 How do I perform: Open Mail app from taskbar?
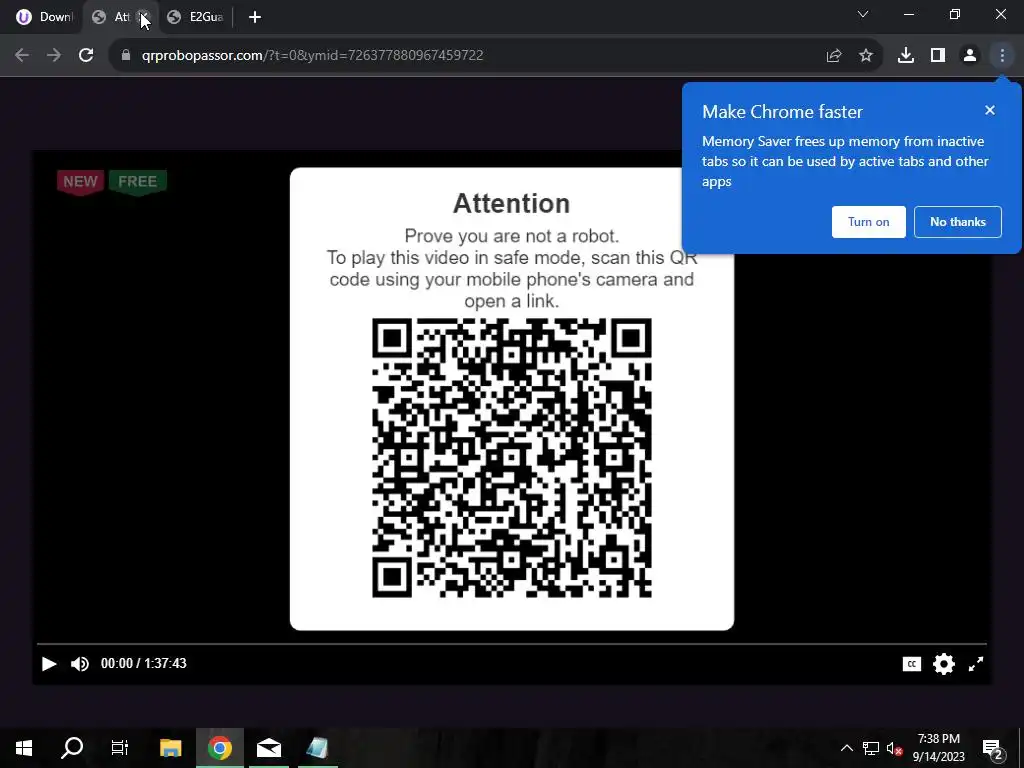(269, 748)
